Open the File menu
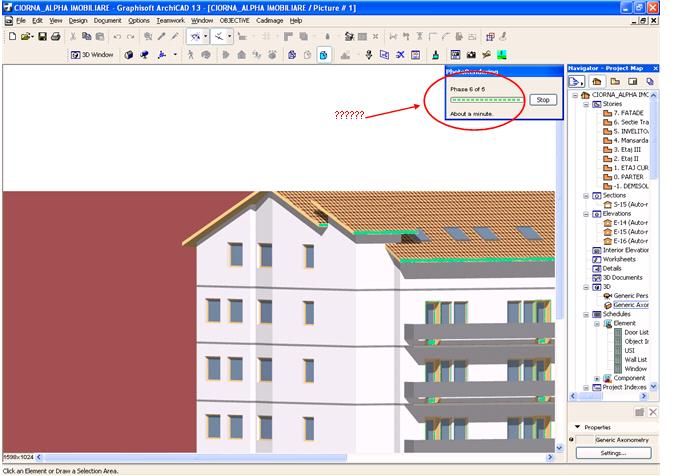This screenshot has width=678, height=476. (x=21, y=20)
